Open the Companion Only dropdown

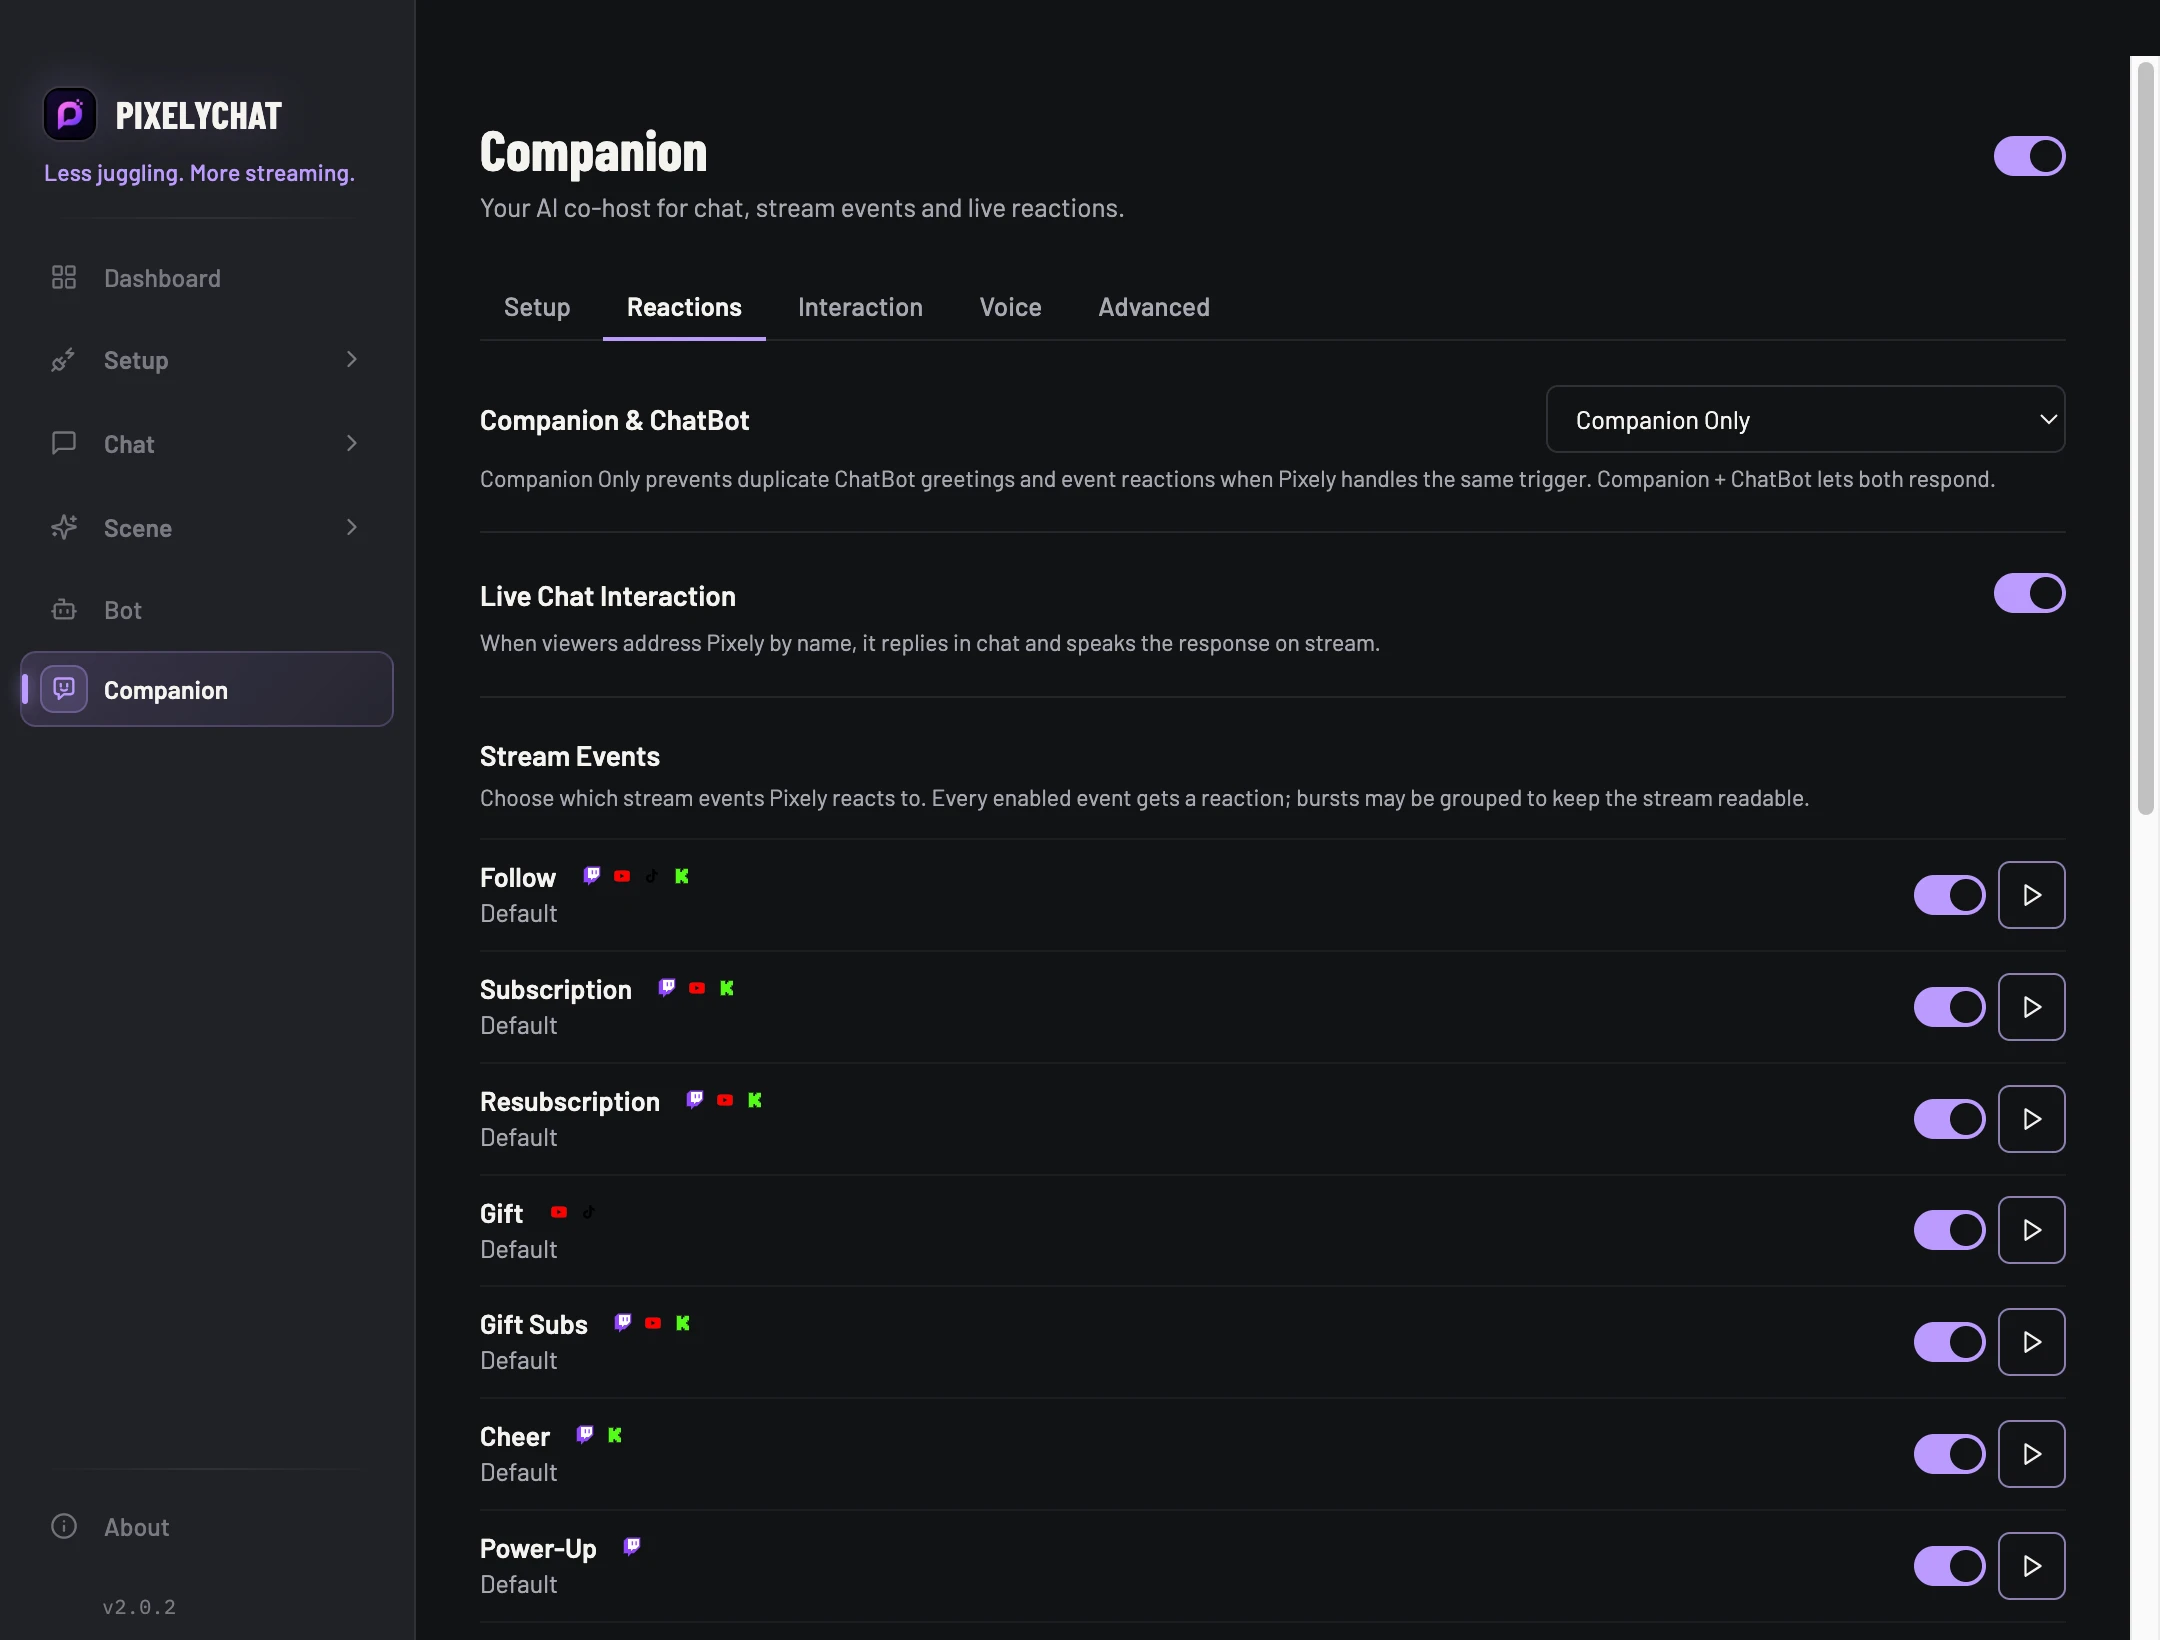coord(1805,420)
